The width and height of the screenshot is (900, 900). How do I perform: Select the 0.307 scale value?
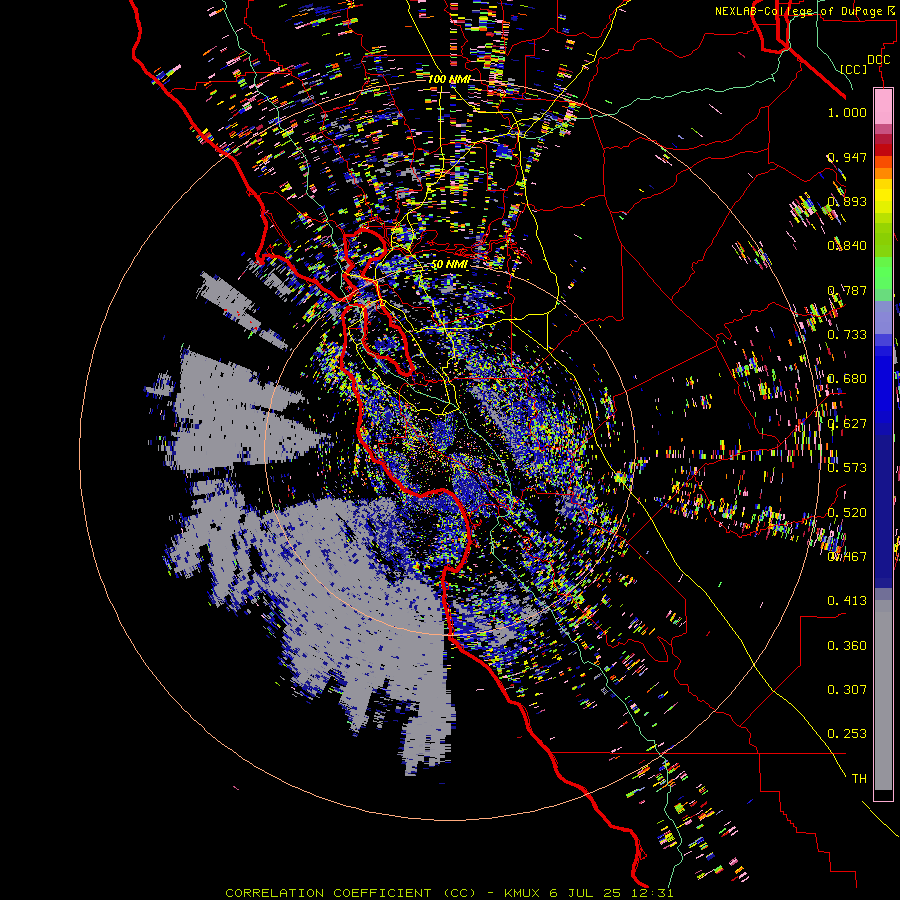tap(847, 690)
